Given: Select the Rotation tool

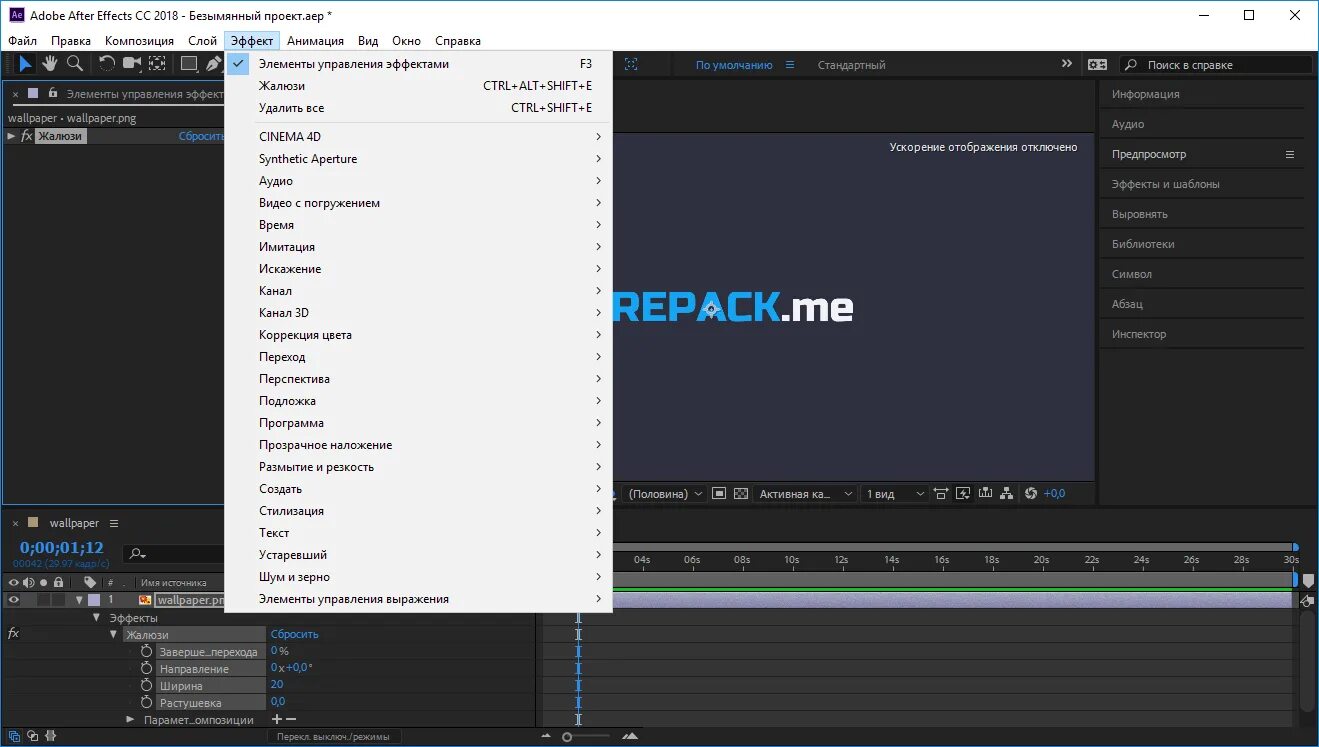Looking at the screenshot, I should click(106, 64).
